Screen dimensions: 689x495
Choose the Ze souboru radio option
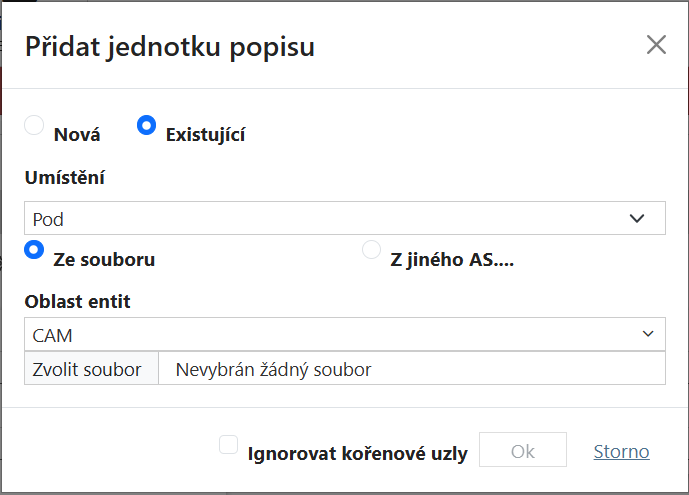[34, 250]
